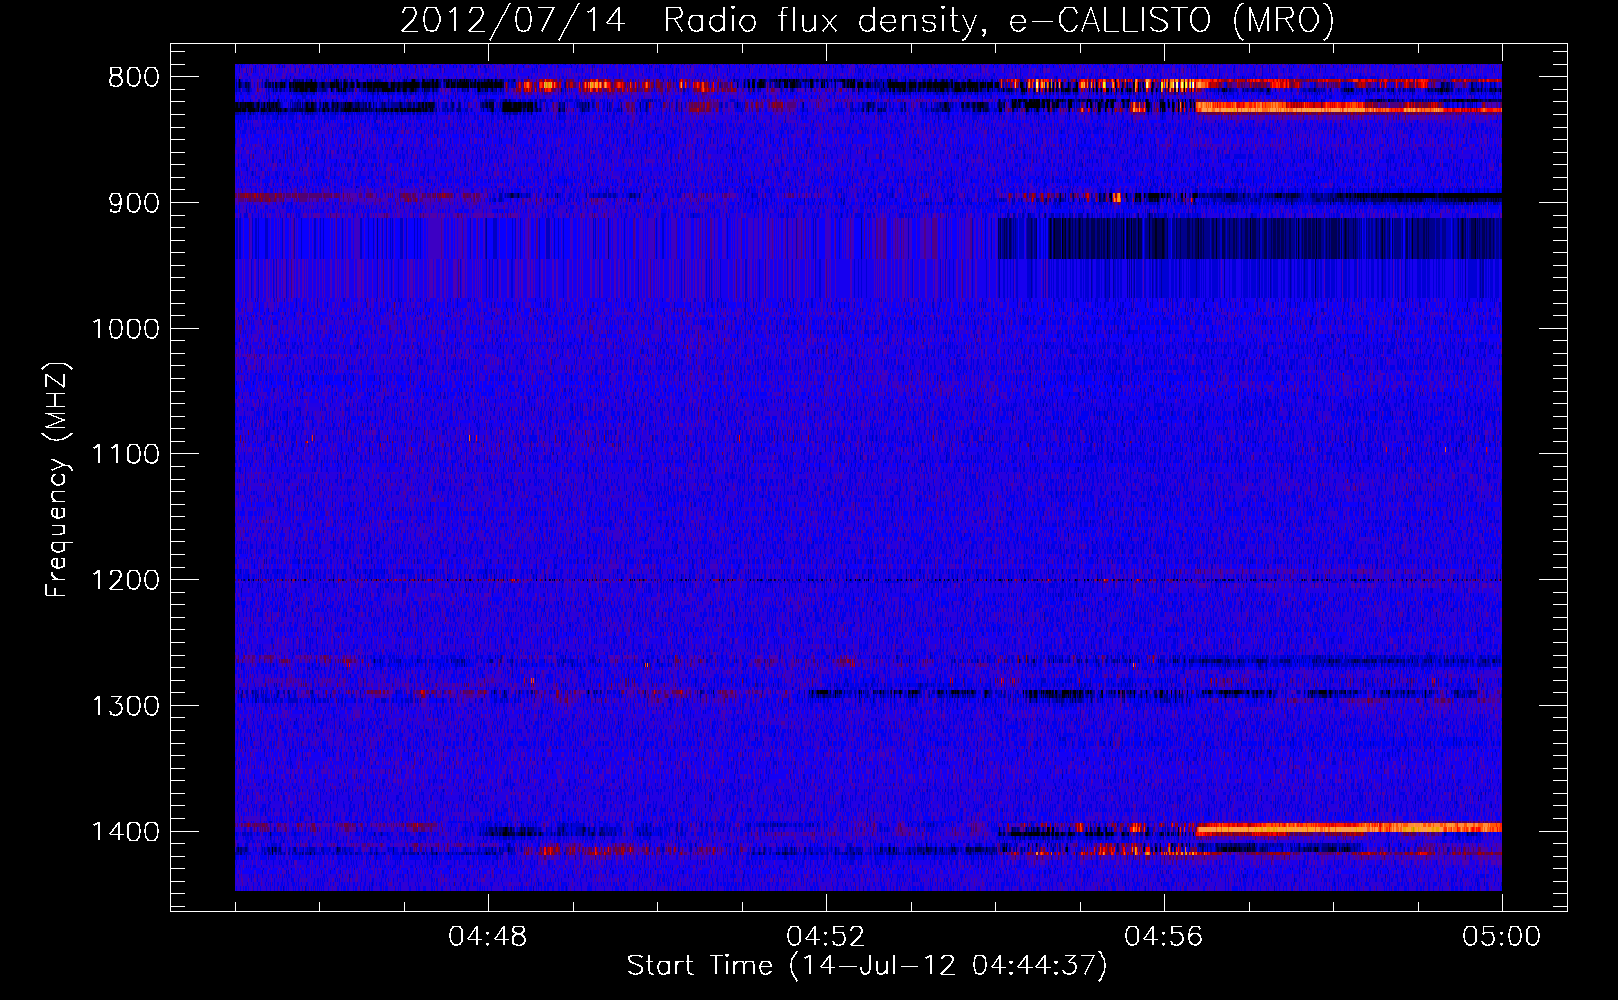
Task: Select the 1100 frequency tick label
Action: [125, 455]
